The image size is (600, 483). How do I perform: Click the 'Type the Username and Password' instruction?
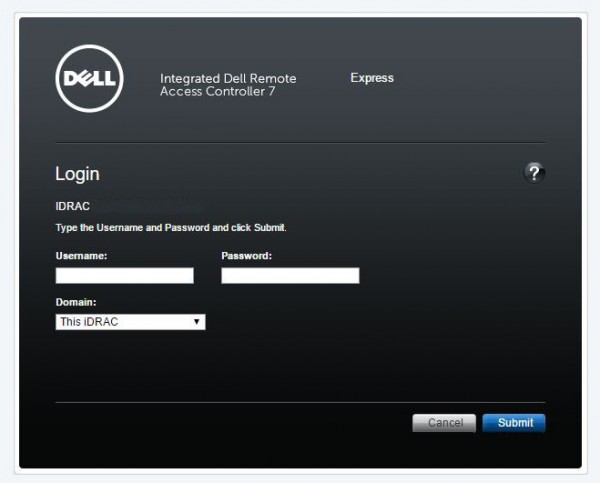pos(171,229)
